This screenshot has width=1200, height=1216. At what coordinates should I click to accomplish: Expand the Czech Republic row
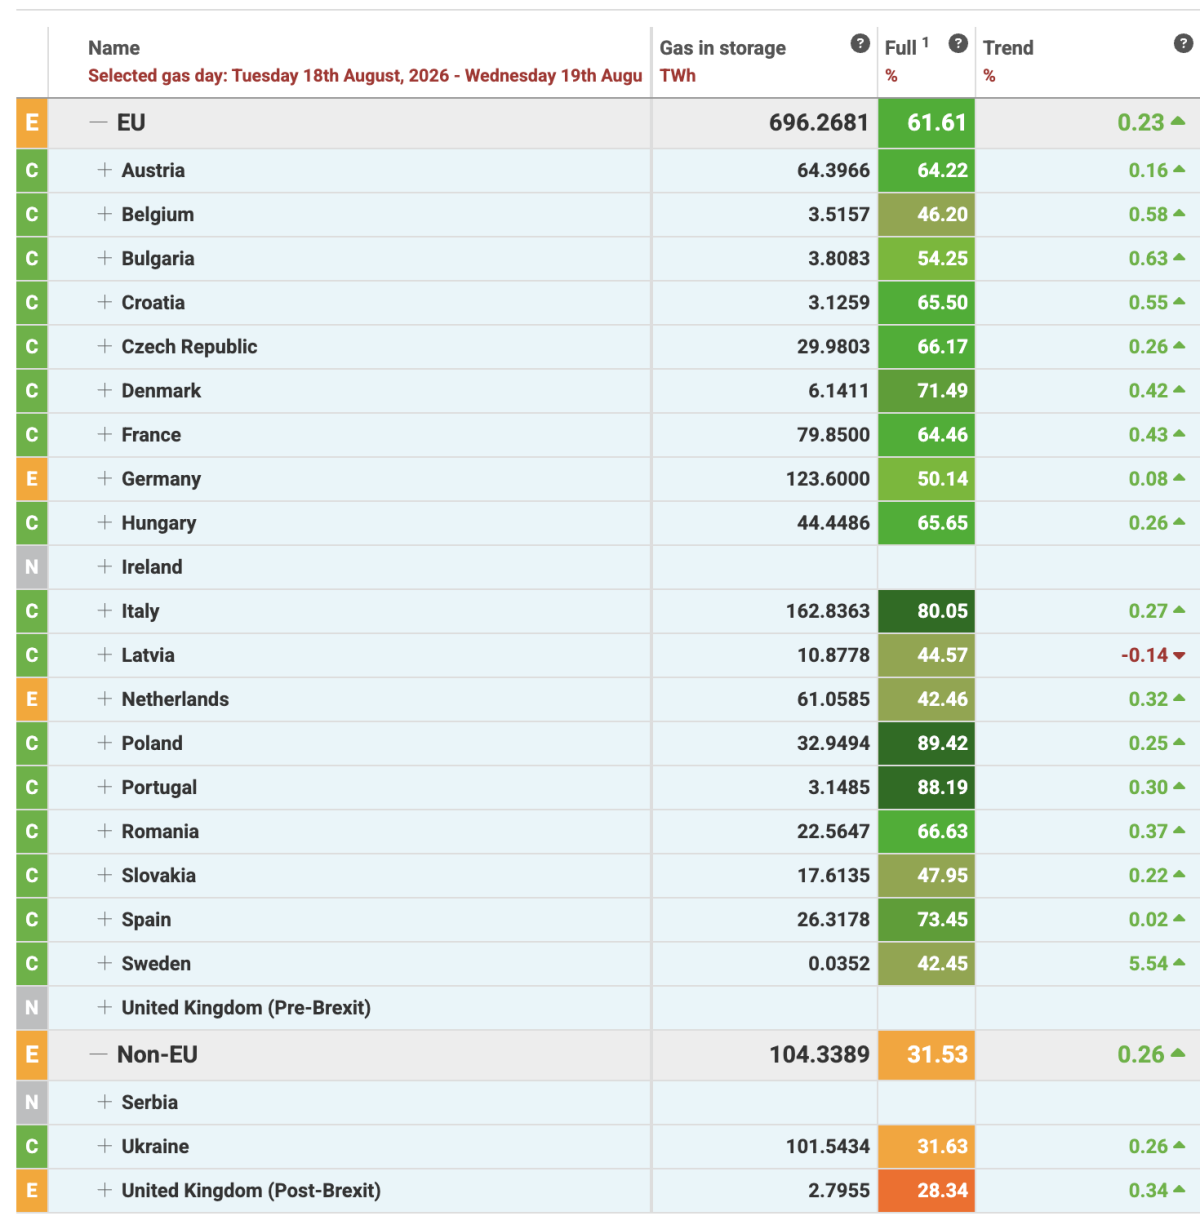pos(105,346)
